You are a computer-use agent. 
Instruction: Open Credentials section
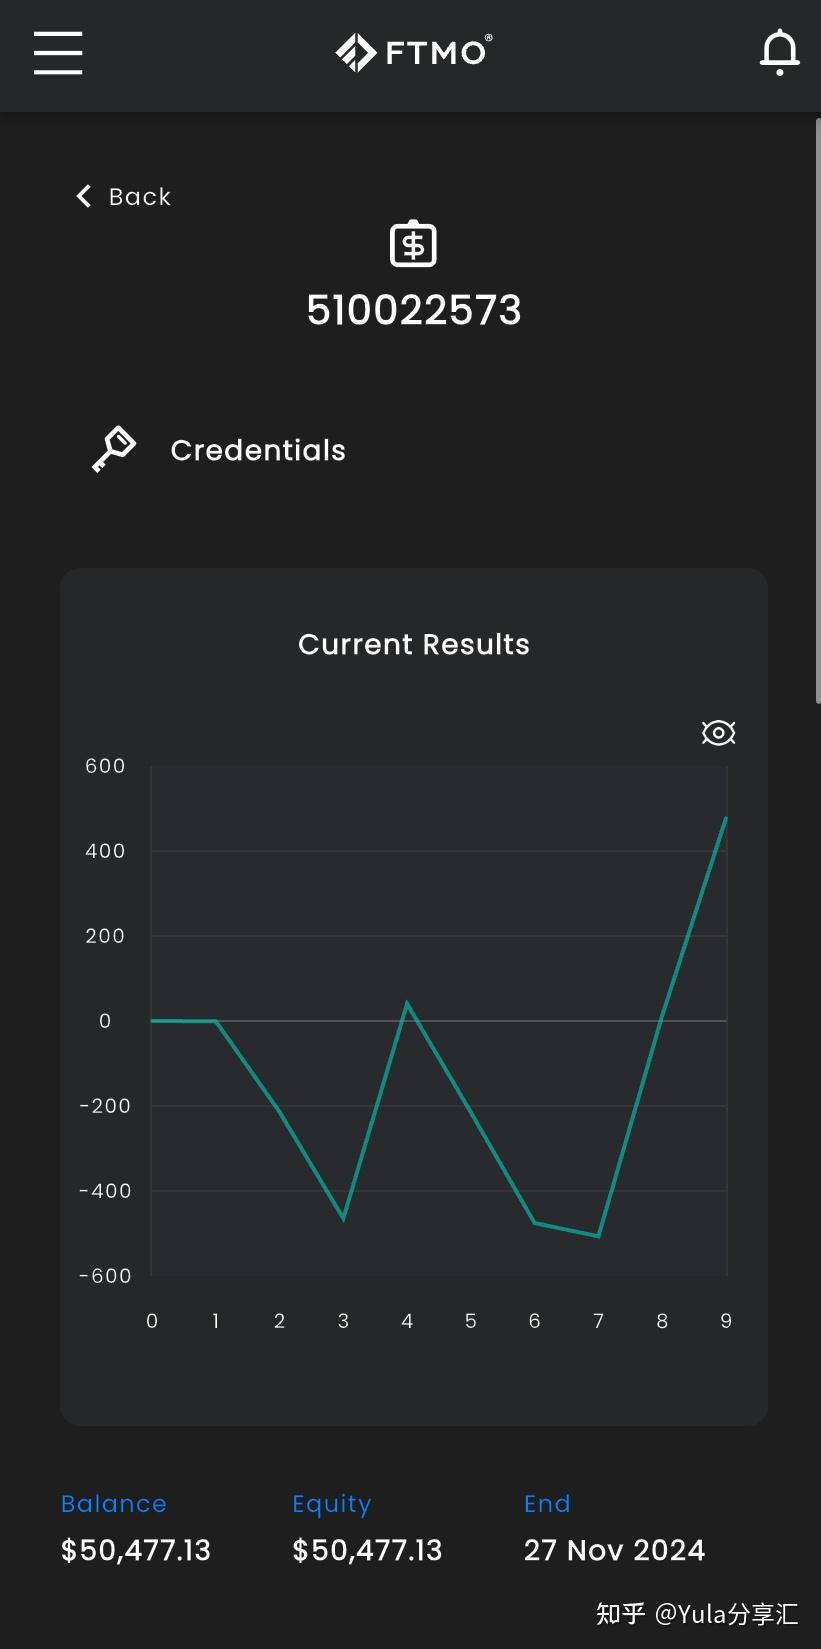tap(258, 451)
